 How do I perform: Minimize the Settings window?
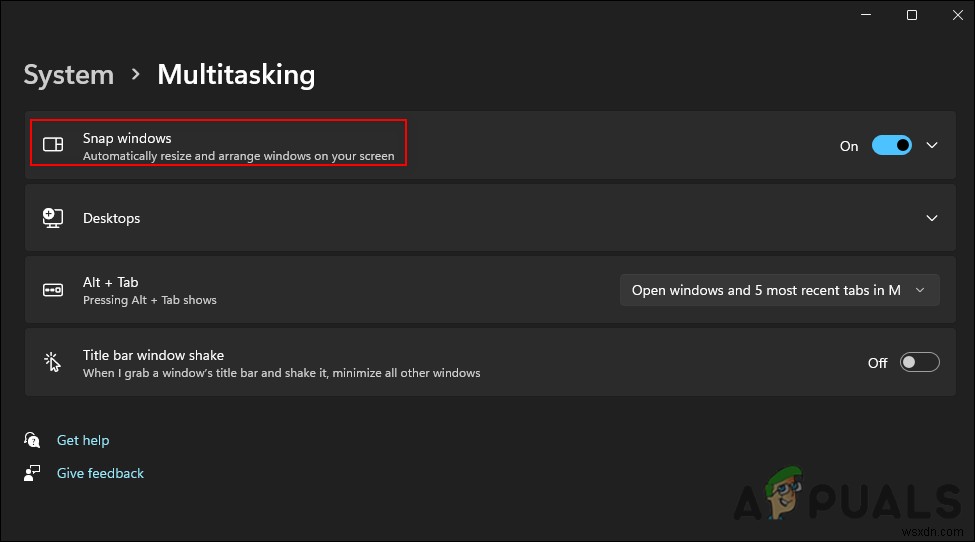tap(866, 15)
